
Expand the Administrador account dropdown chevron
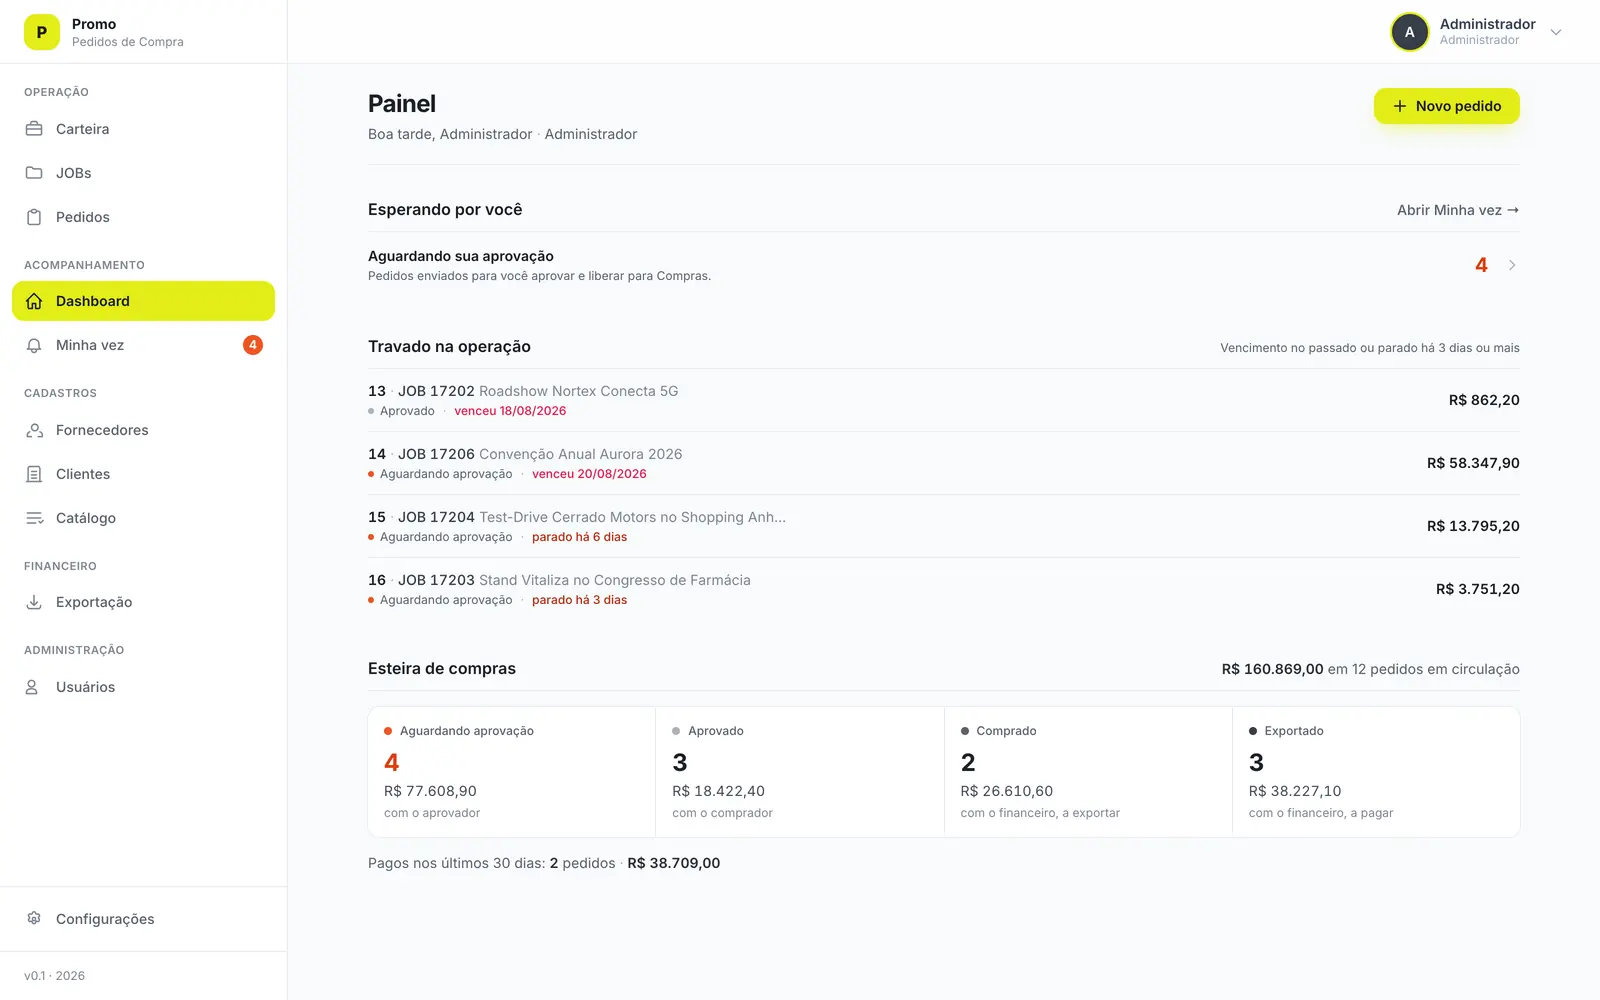pos(1556,32)
